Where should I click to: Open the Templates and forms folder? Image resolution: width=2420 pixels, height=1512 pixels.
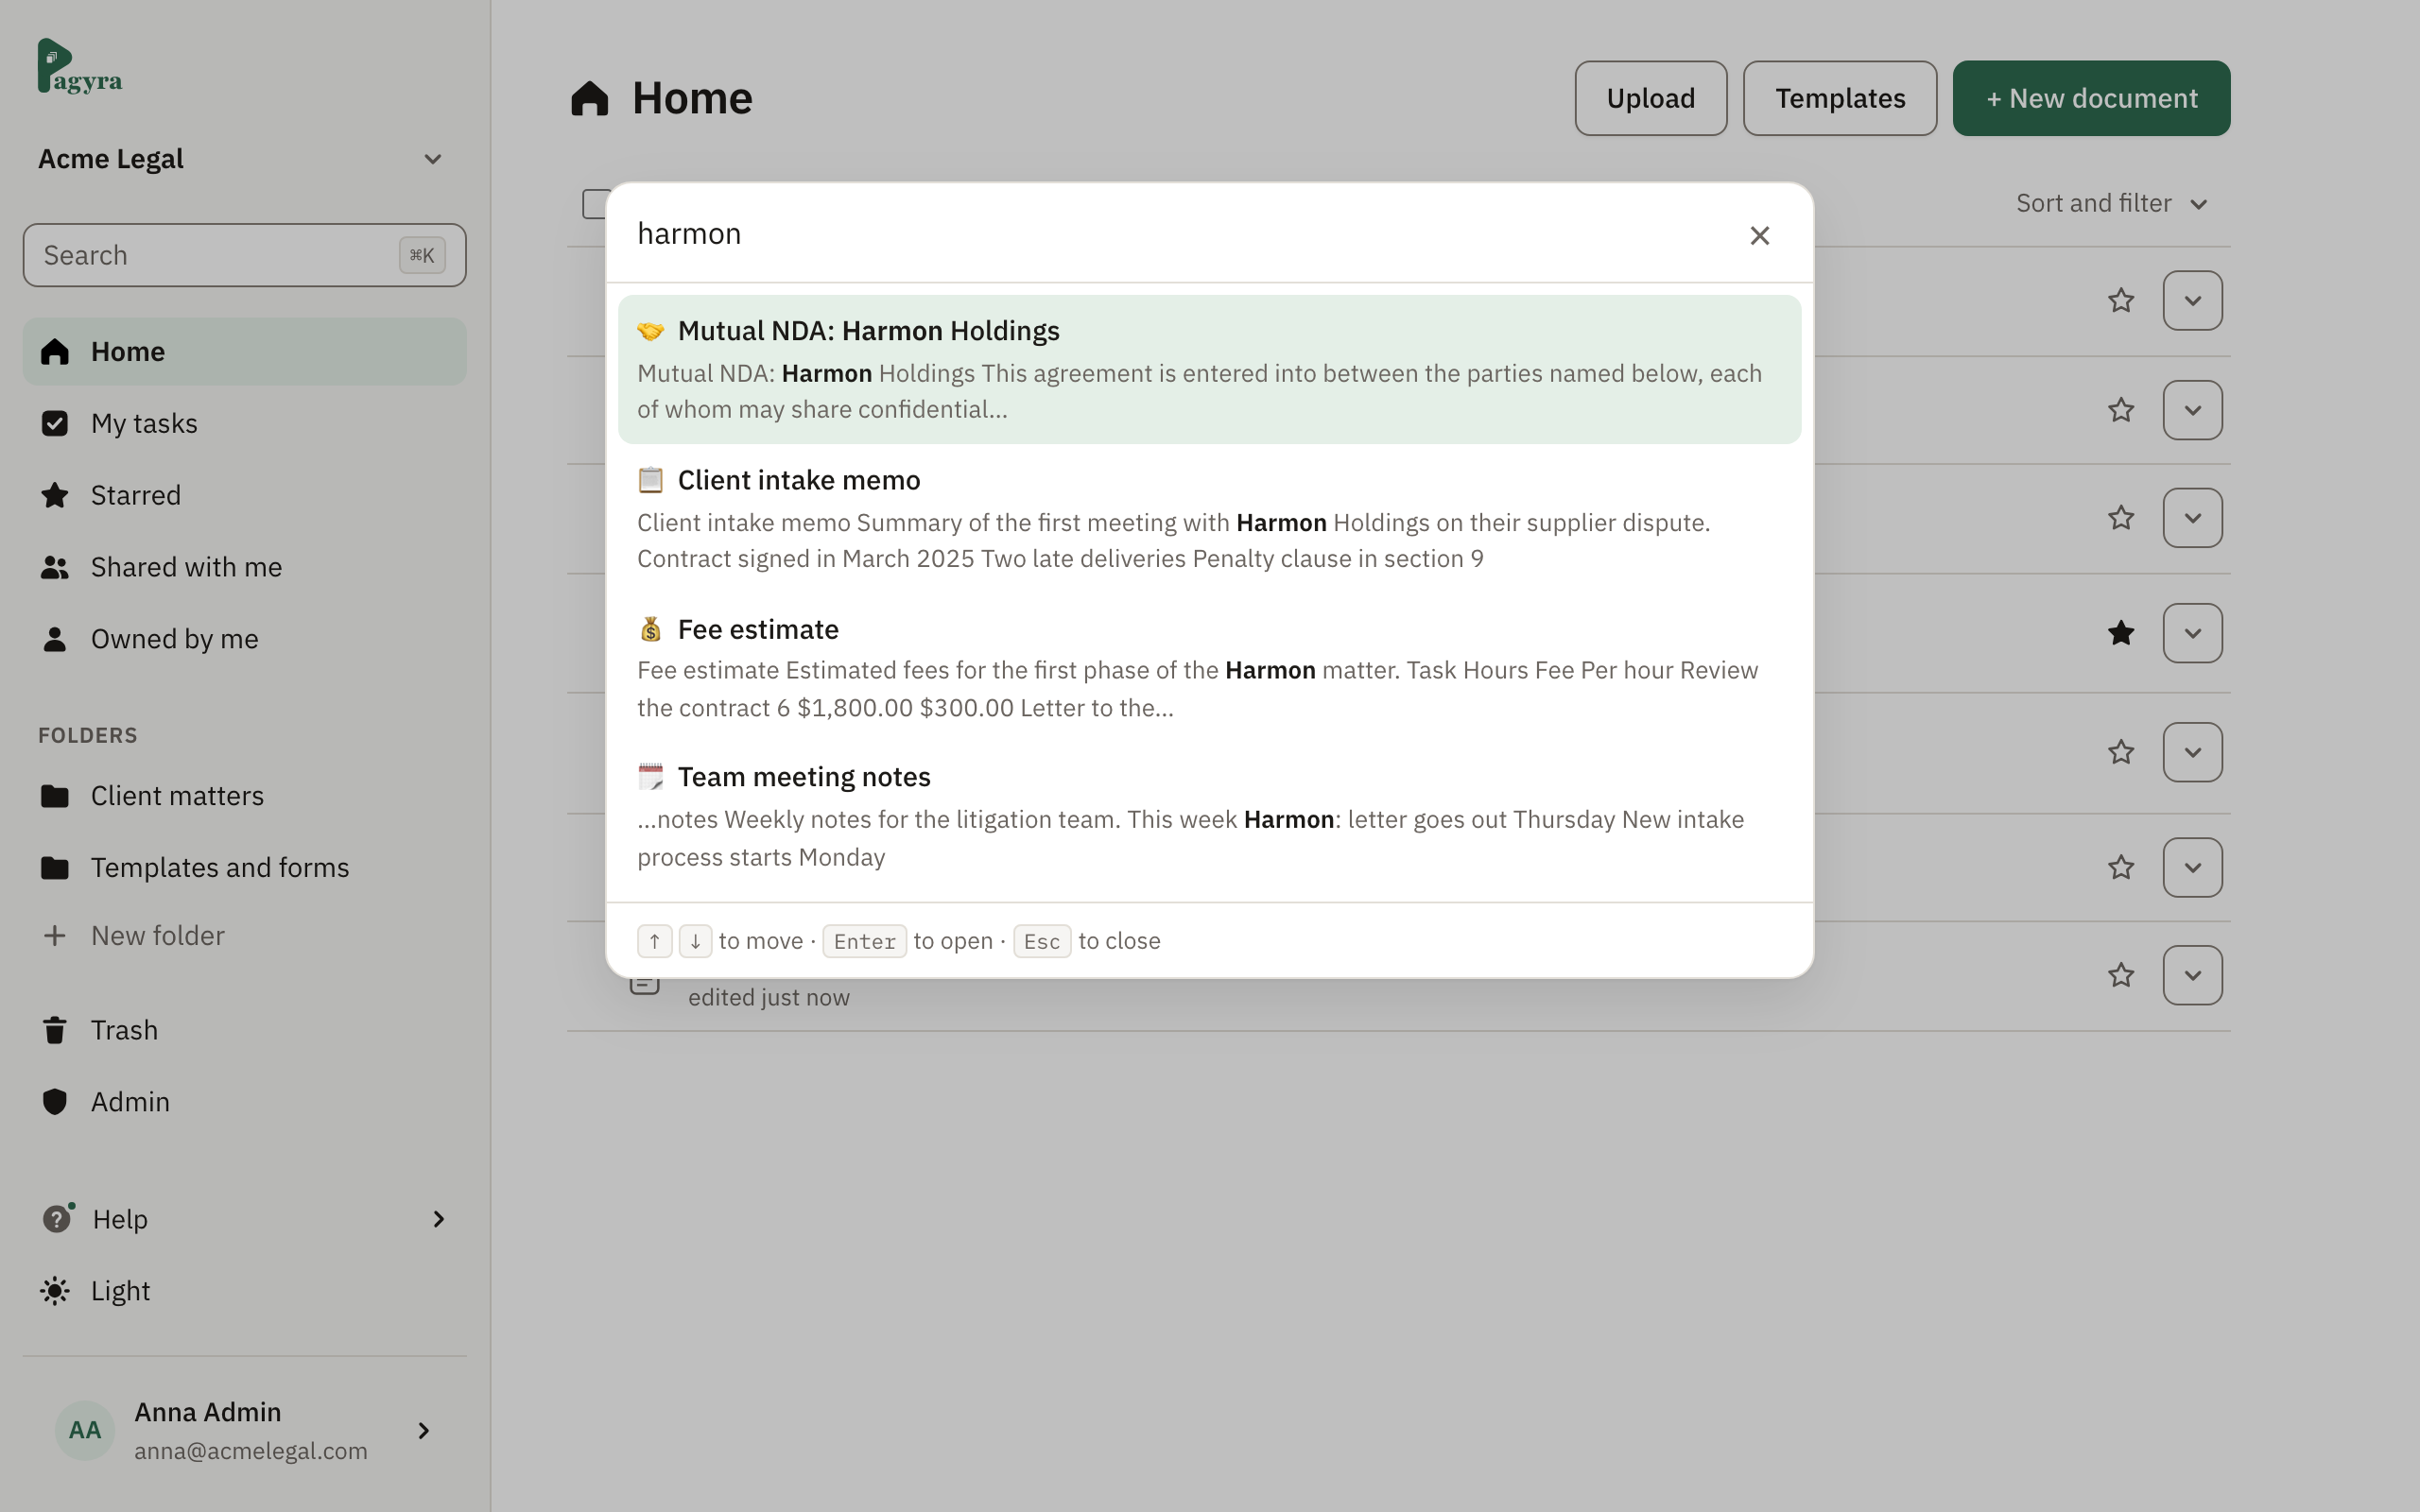coord(244,867)
